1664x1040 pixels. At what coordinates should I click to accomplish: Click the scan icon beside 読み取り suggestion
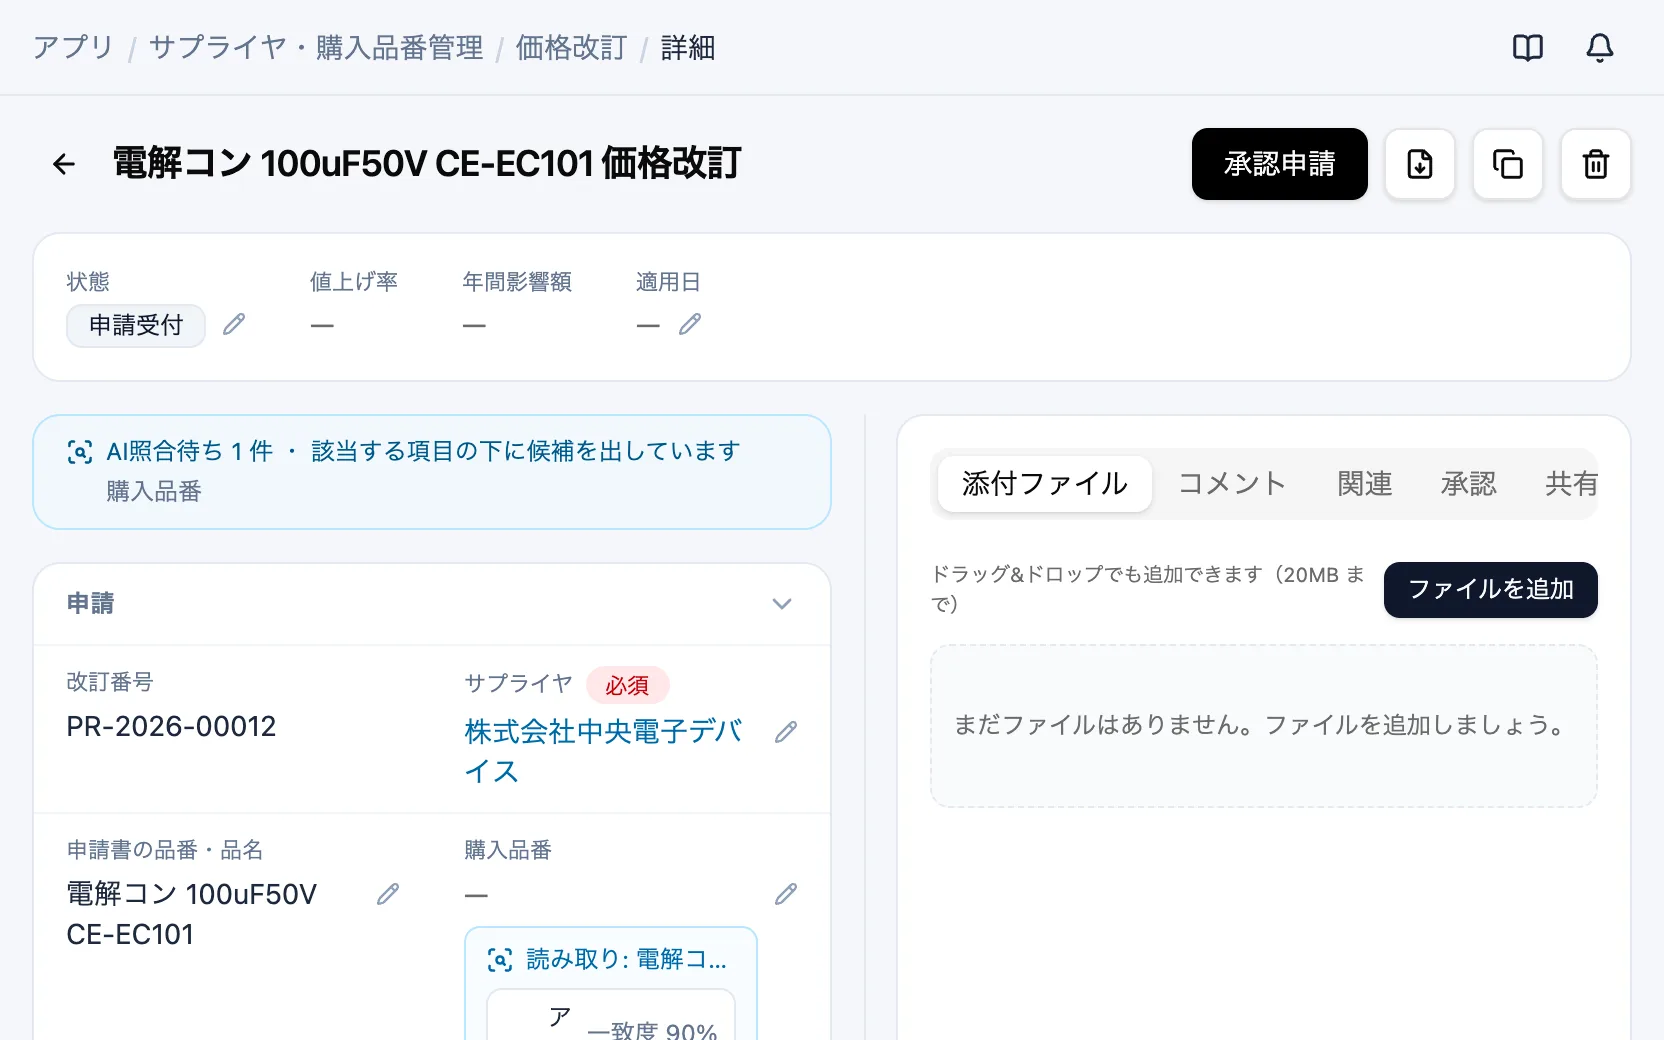pyautogui.click(x=500, y=960)
